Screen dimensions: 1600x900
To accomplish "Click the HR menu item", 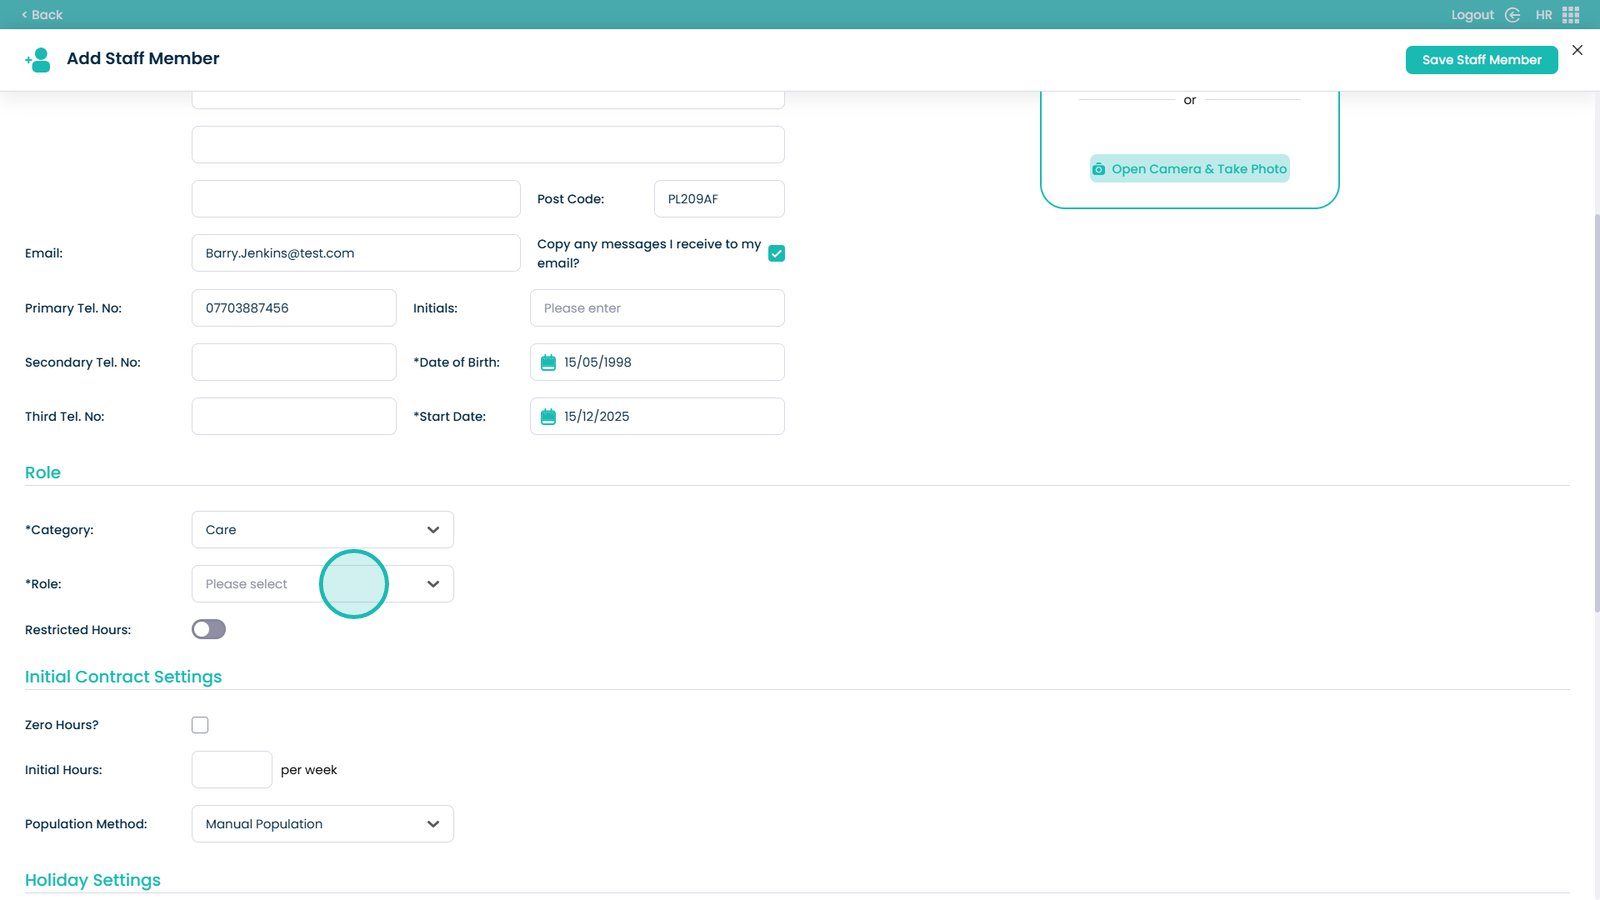I will click(1544, 15).
